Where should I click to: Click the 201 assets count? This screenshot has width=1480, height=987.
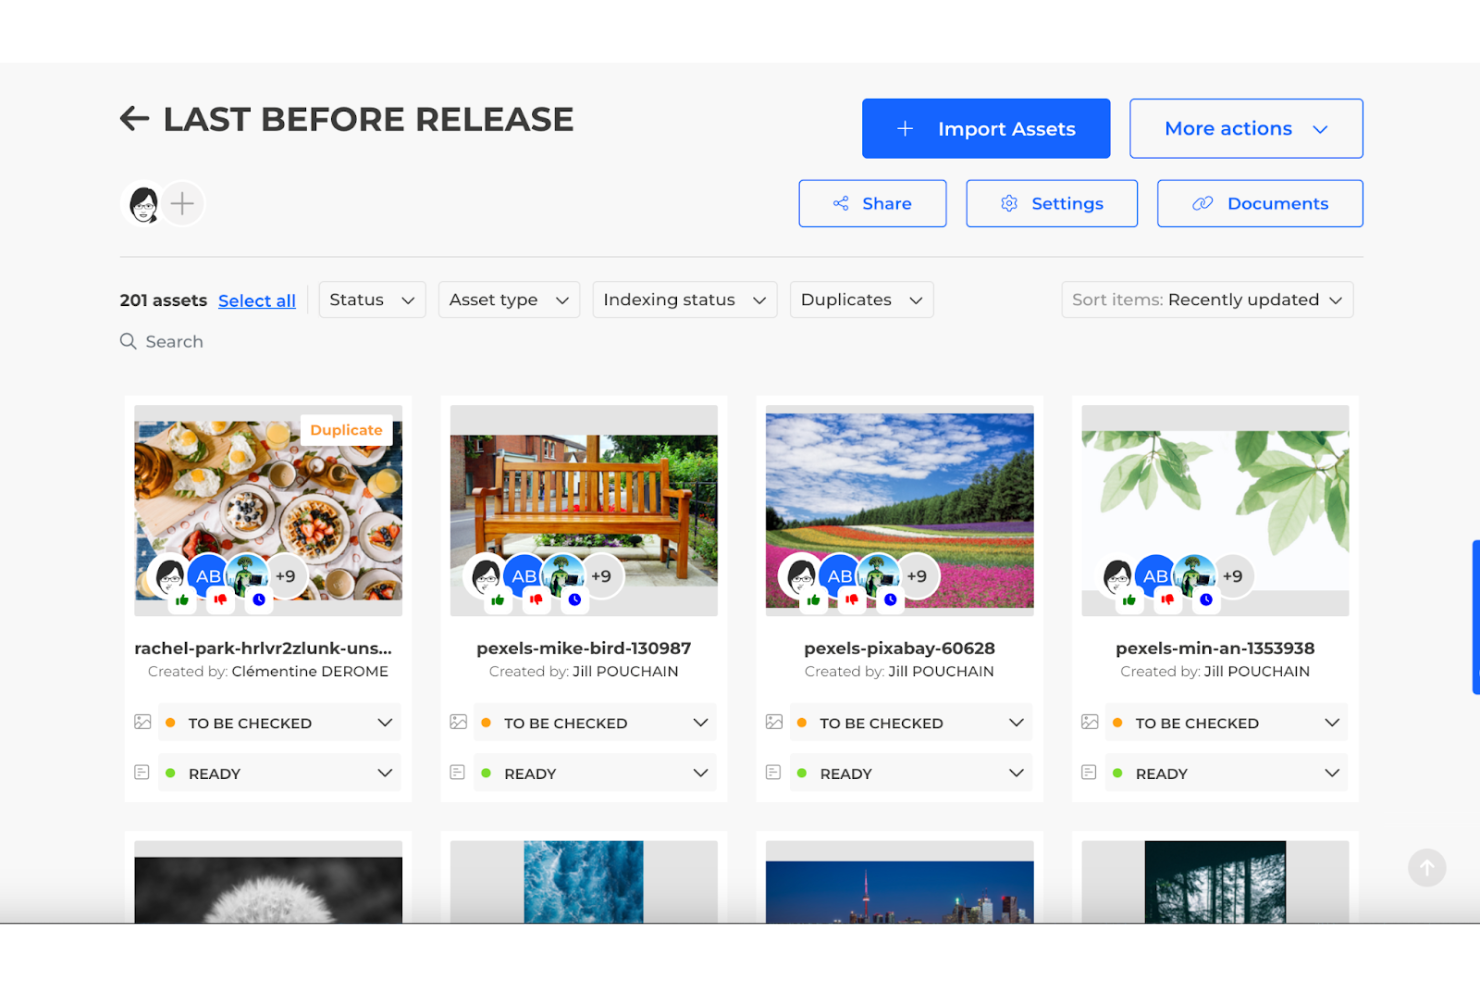click(x=163, y=300)
